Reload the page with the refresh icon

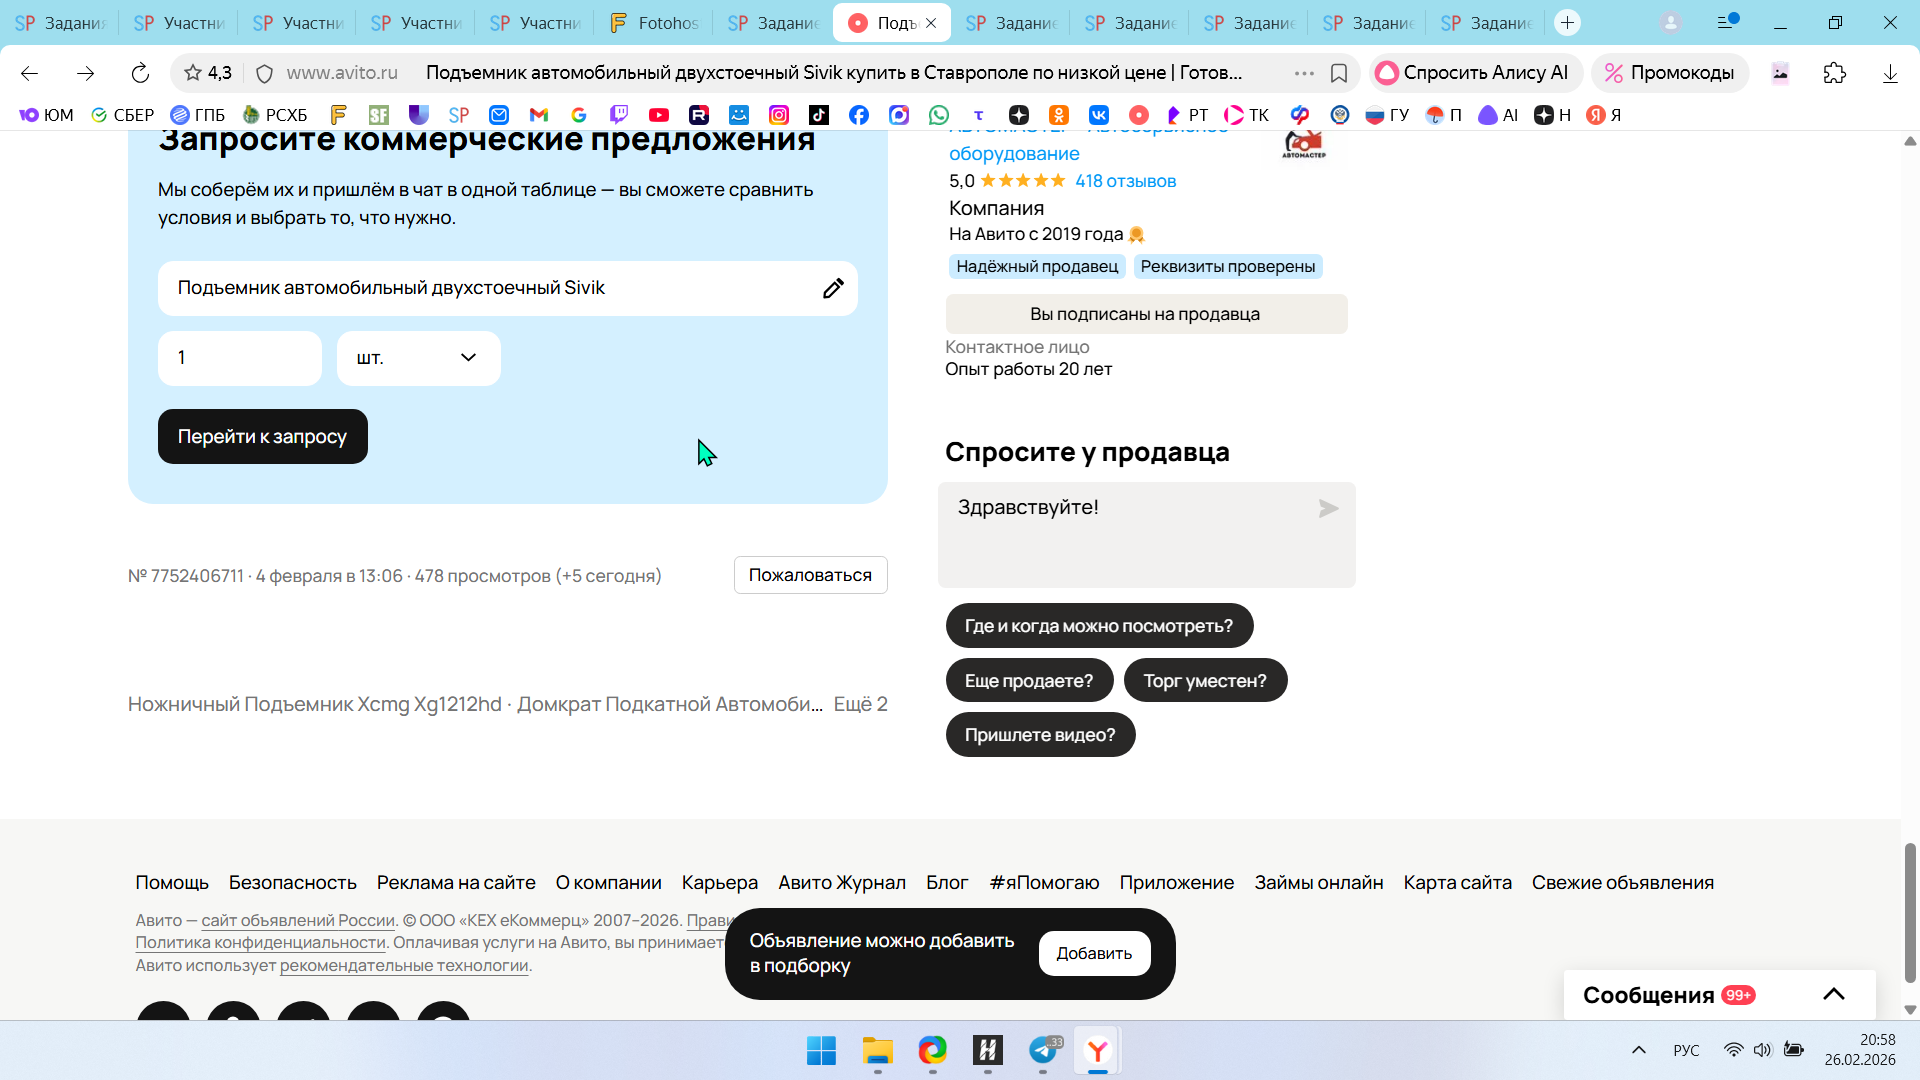pos(140,73)
